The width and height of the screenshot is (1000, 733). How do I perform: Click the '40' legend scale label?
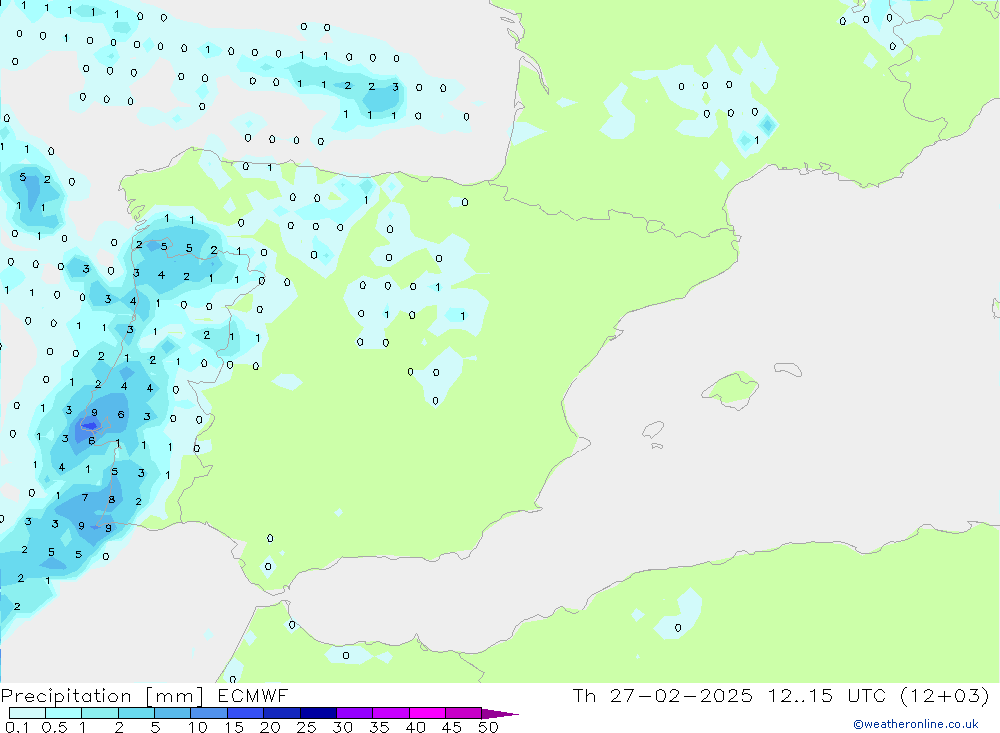click(x=416, y=727)
